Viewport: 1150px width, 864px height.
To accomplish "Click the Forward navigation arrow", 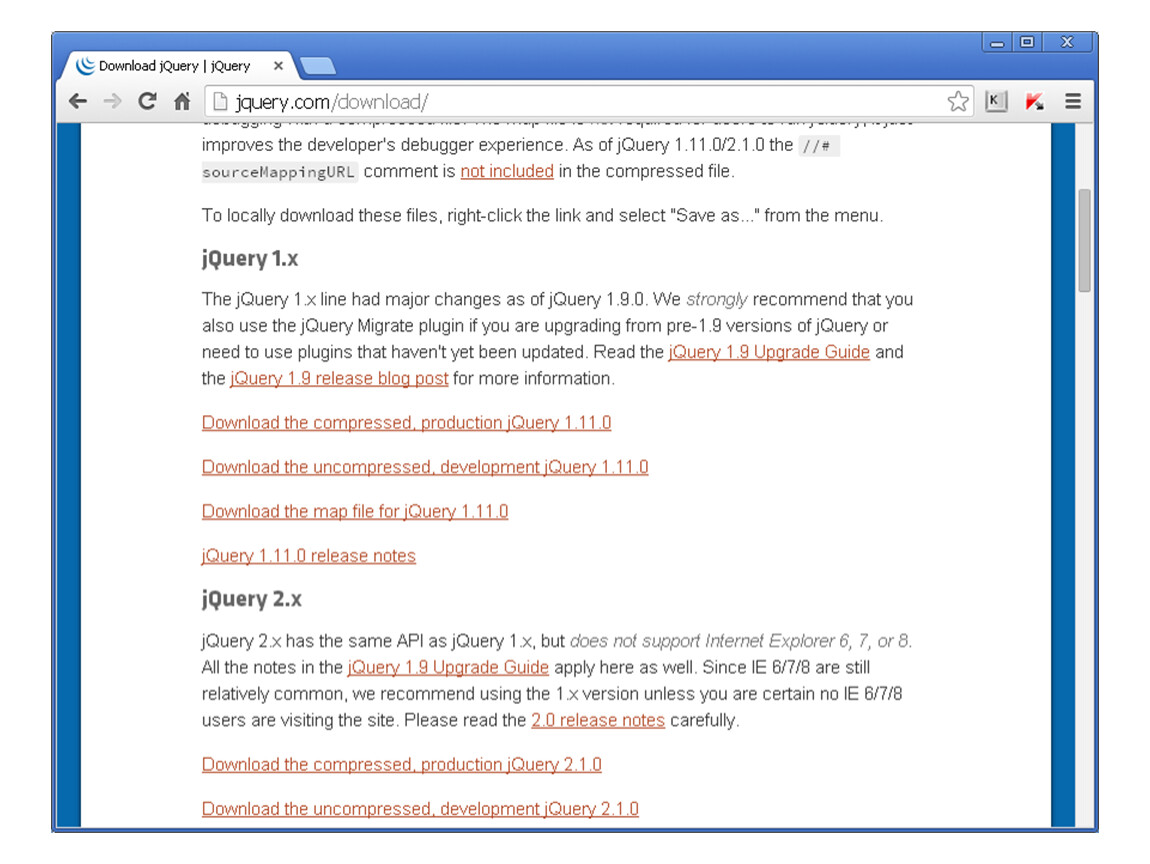I will click(x=112, y=101).
